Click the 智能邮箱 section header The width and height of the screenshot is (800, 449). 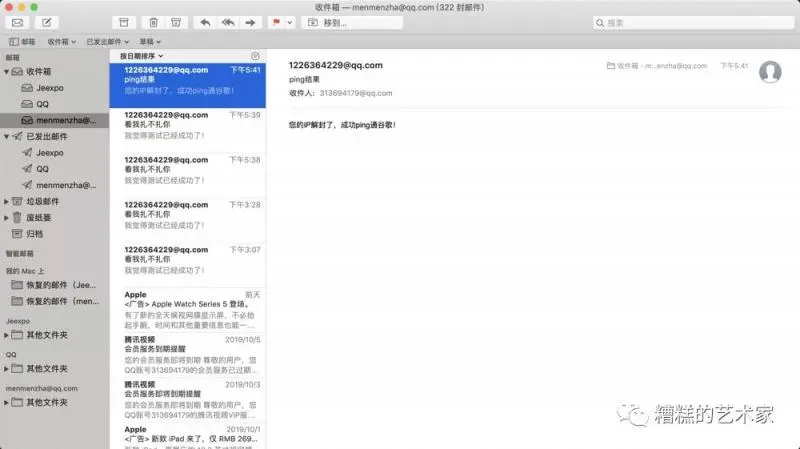(x=19, y=254)
